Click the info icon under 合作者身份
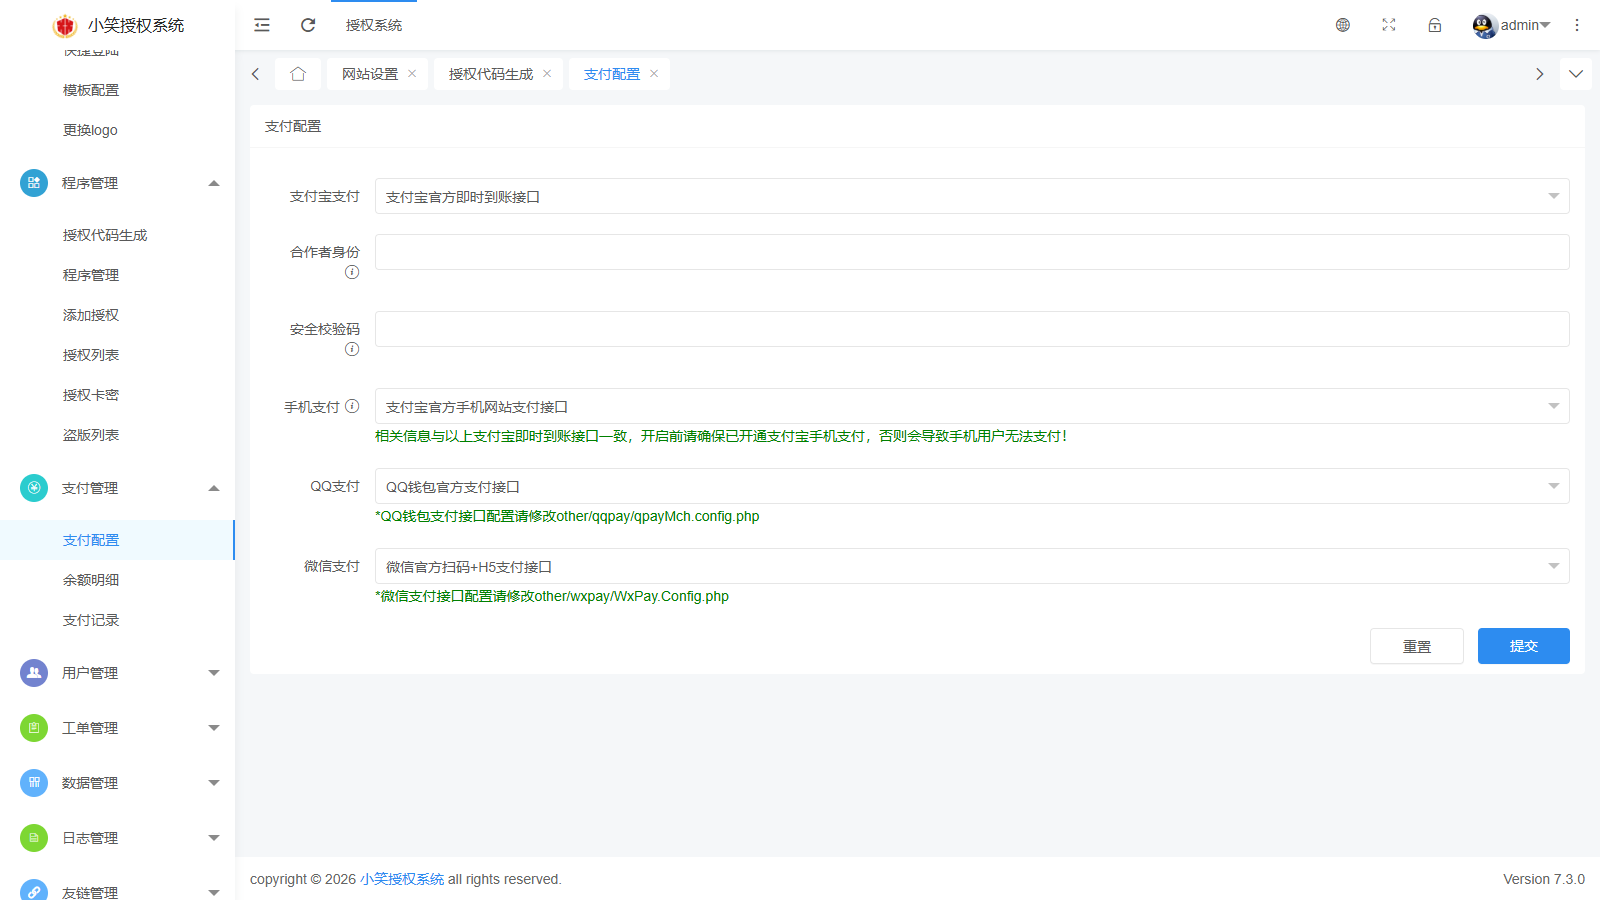The height and width of the screenshot is (900, 1600). click(x=352, y=272)
